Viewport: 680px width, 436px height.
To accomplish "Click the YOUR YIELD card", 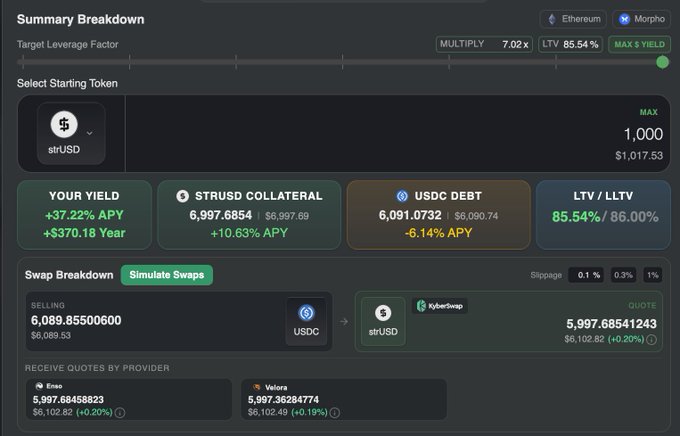I will click(85, 215).
